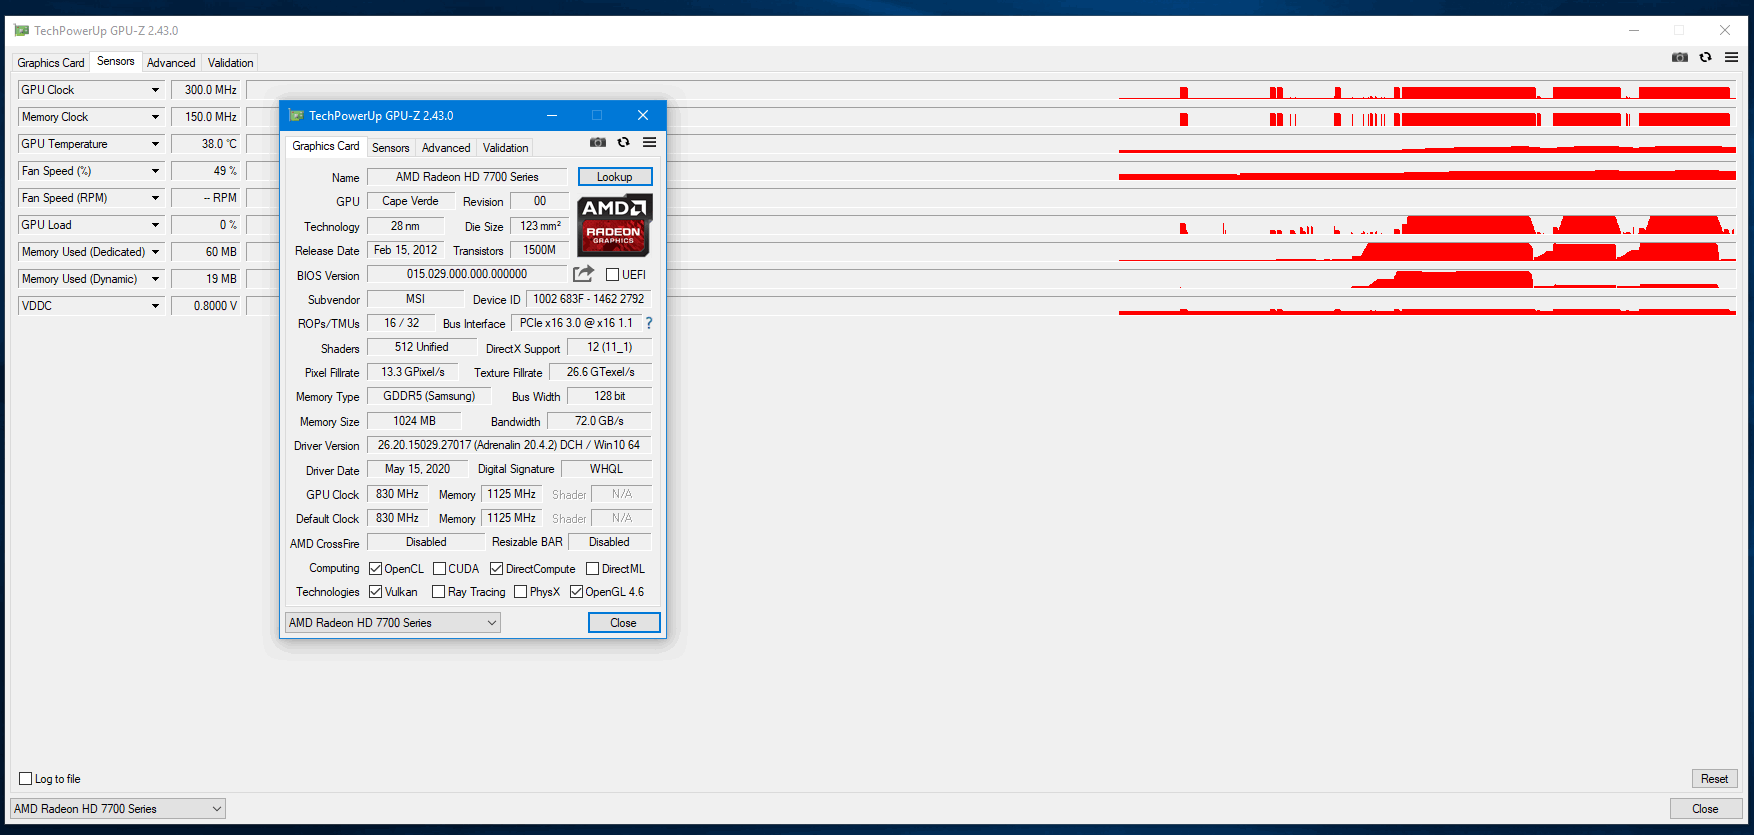The image size is (1754, 835).
Task: Open Memory Used (Dedicated) dropdown
Action: pos(155,252)
